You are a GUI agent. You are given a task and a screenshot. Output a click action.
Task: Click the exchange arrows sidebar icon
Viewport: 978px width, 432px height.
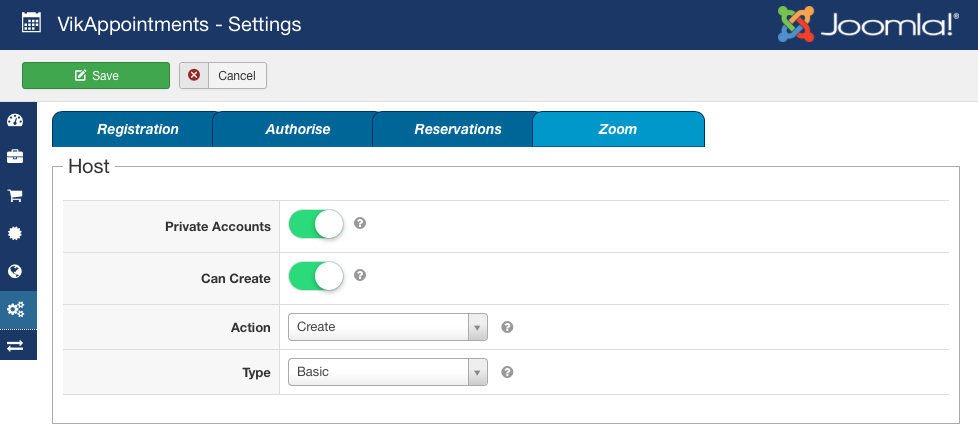coord(15,345)
